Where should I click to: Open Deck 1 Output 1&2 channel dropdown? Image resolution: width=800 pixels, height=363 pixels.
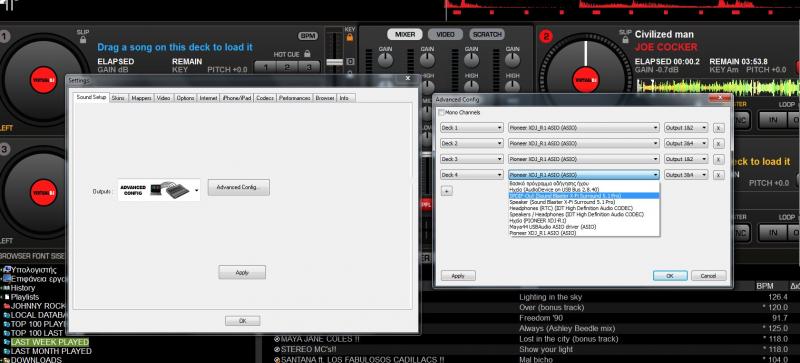tap(686, 128)
